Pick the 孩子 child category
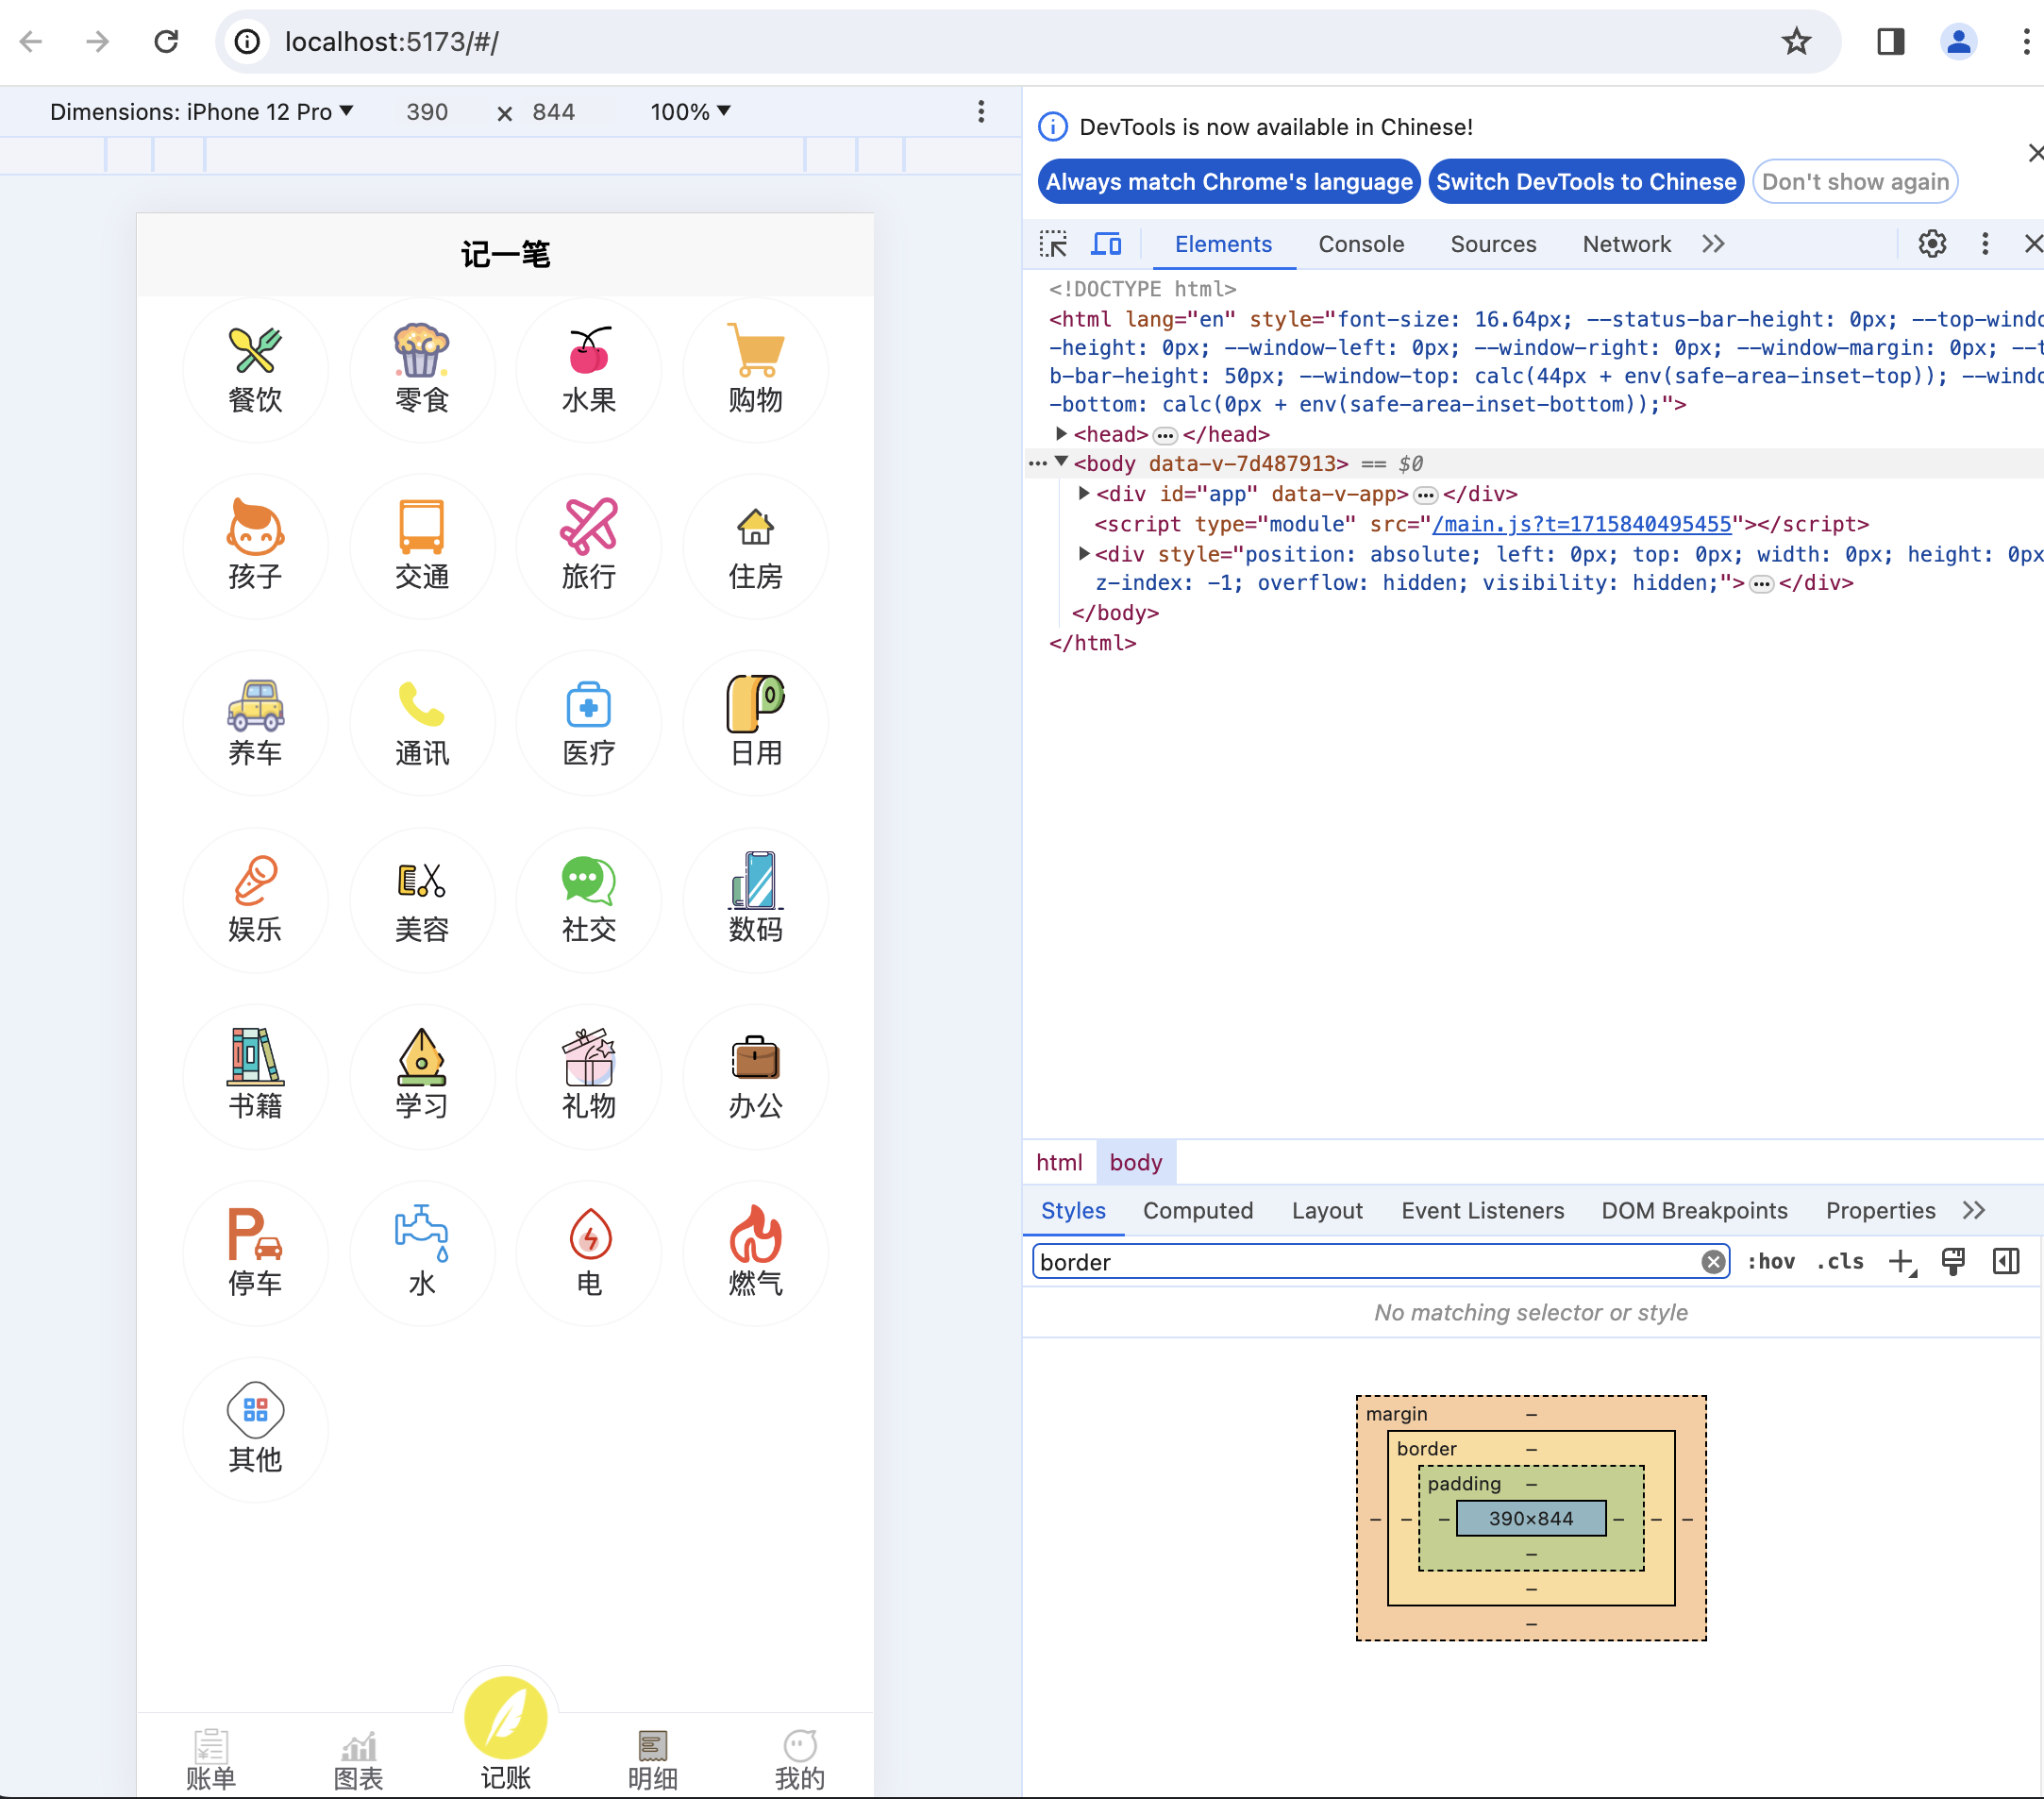 point(255,547)
